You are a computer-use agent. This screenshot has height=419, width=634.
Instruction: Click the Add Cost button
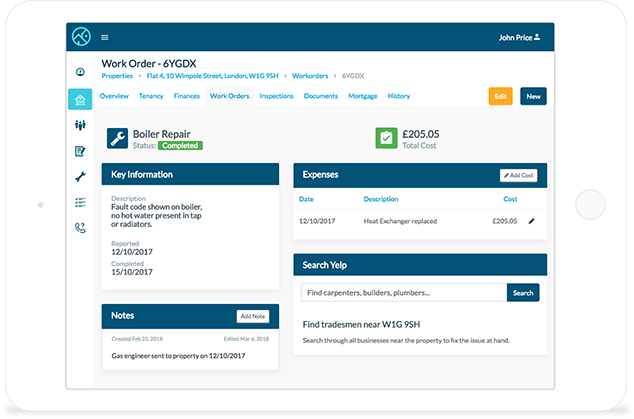[518, 176]
